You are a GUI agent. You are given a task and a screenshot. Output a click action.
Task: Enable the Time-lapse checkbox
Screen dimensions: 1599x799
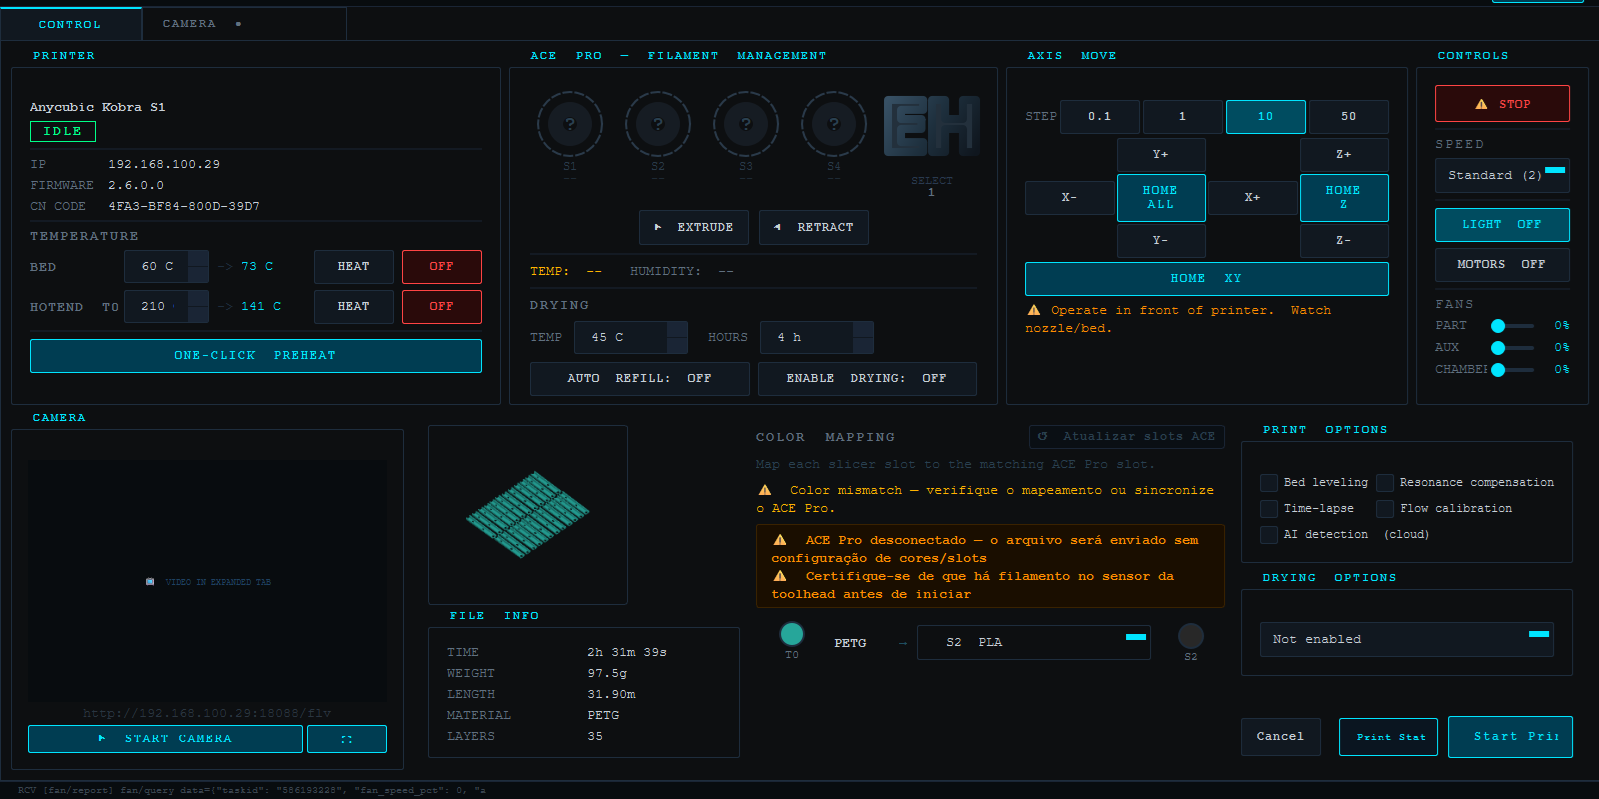click(1269, 509)
